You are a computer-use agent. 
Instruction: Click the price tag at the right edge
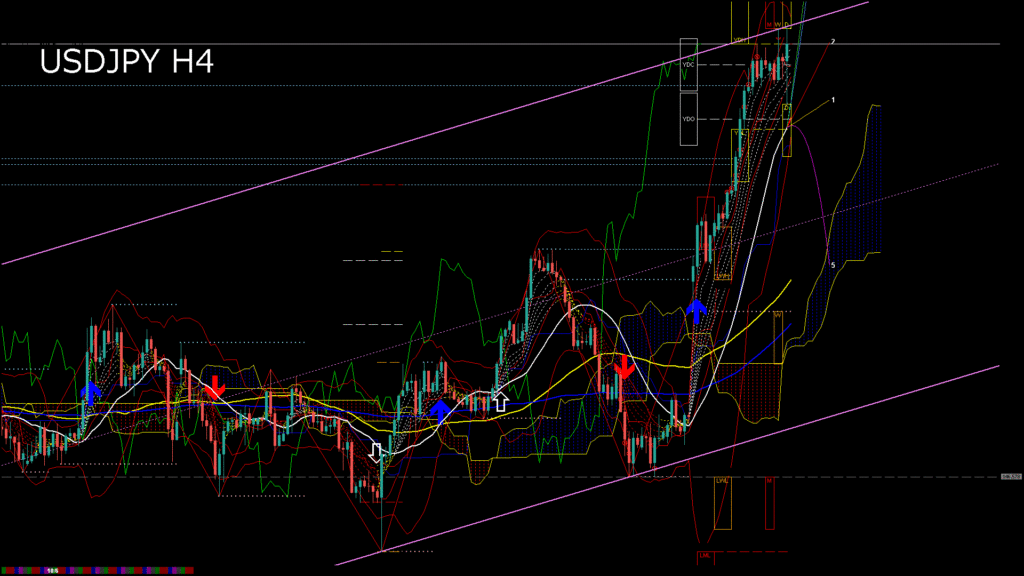(x=1010, y=477)
